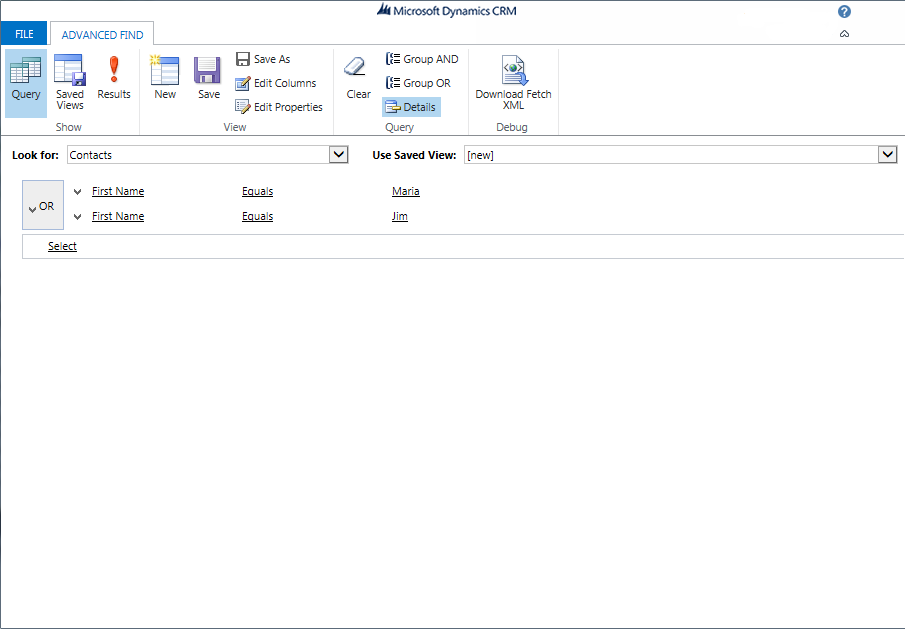Open the row menu for the Jim condition
This screenshot has height=629, width=905.
click(77, 217)
